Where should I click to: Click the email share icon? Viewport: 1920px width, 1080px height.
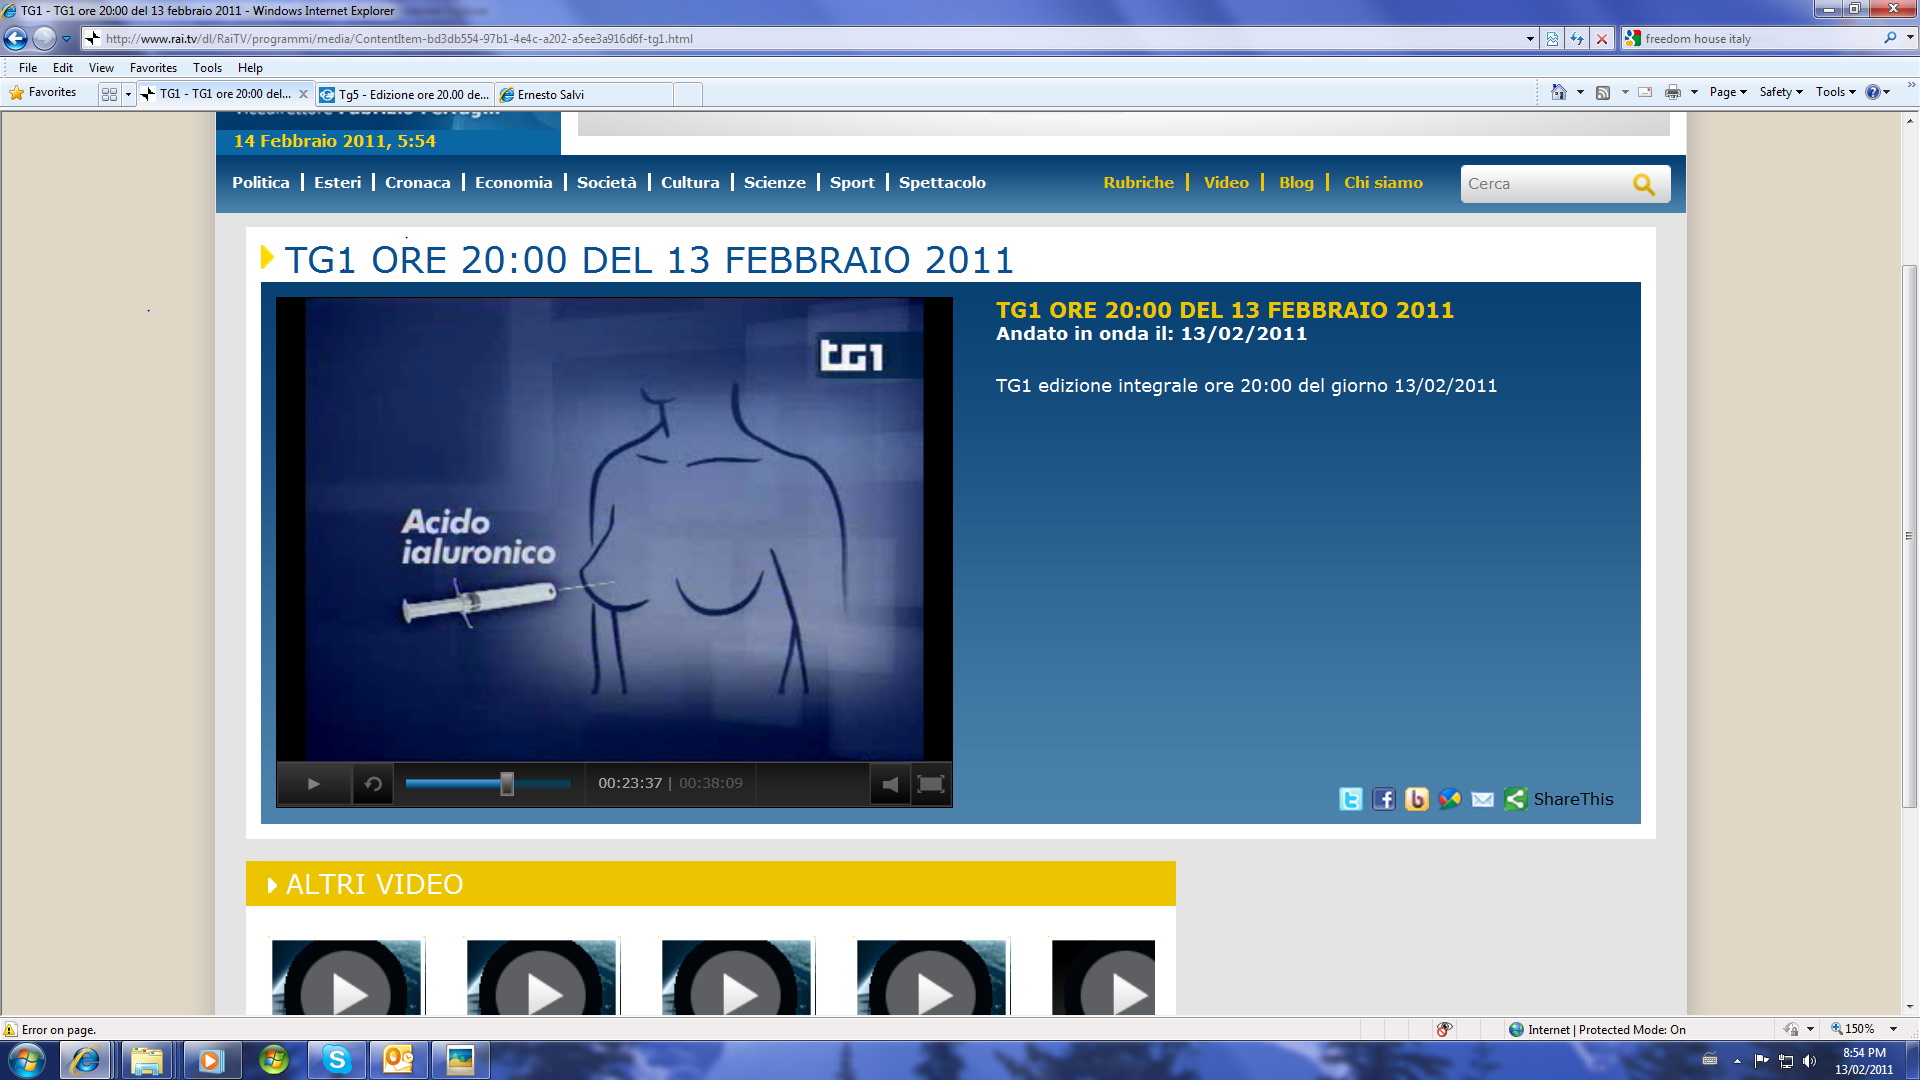pyautogui.click(x=1482, y=799)
